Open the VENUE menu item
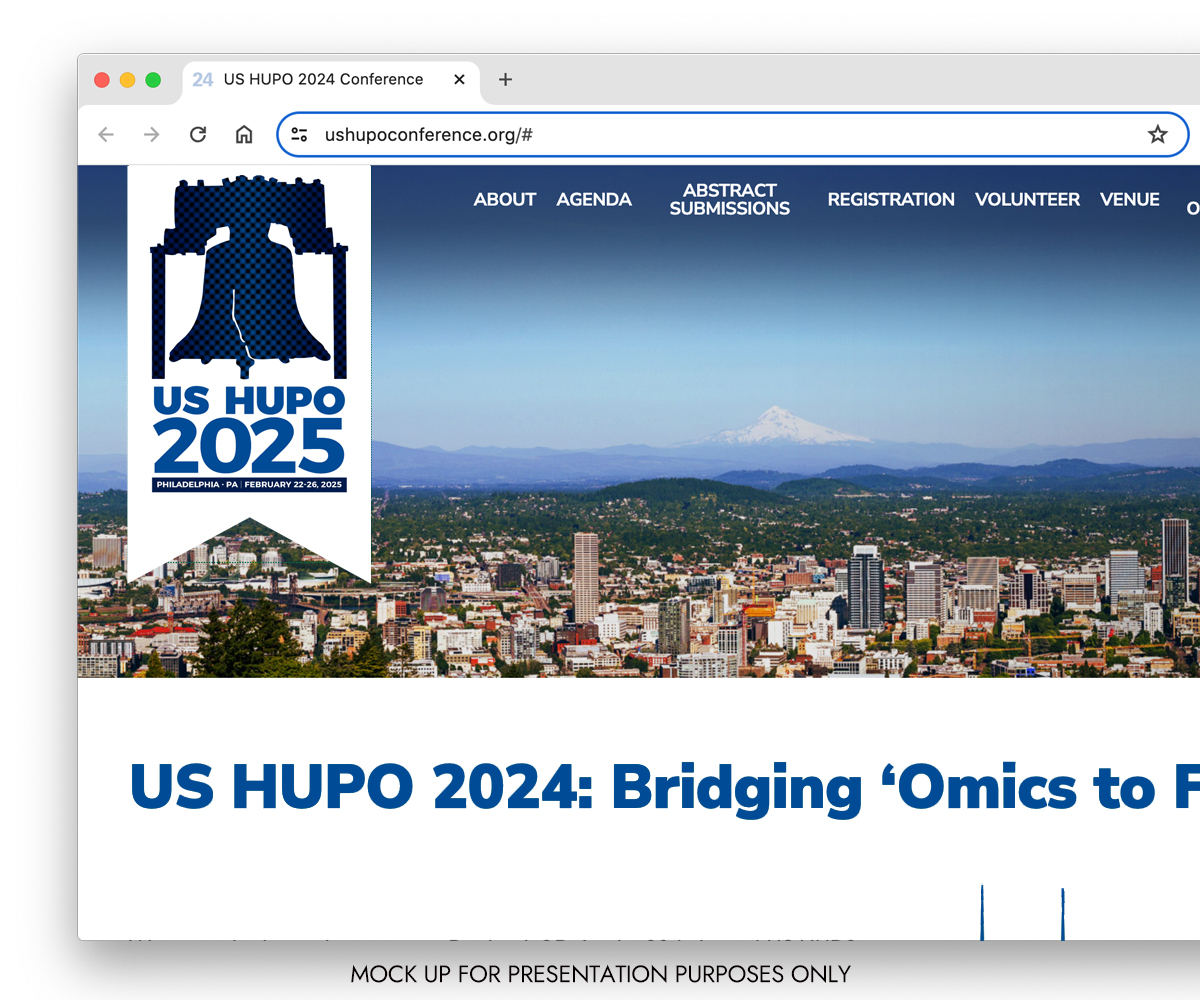Viewport: 1200px width, 1000px height. (1130, 200)
